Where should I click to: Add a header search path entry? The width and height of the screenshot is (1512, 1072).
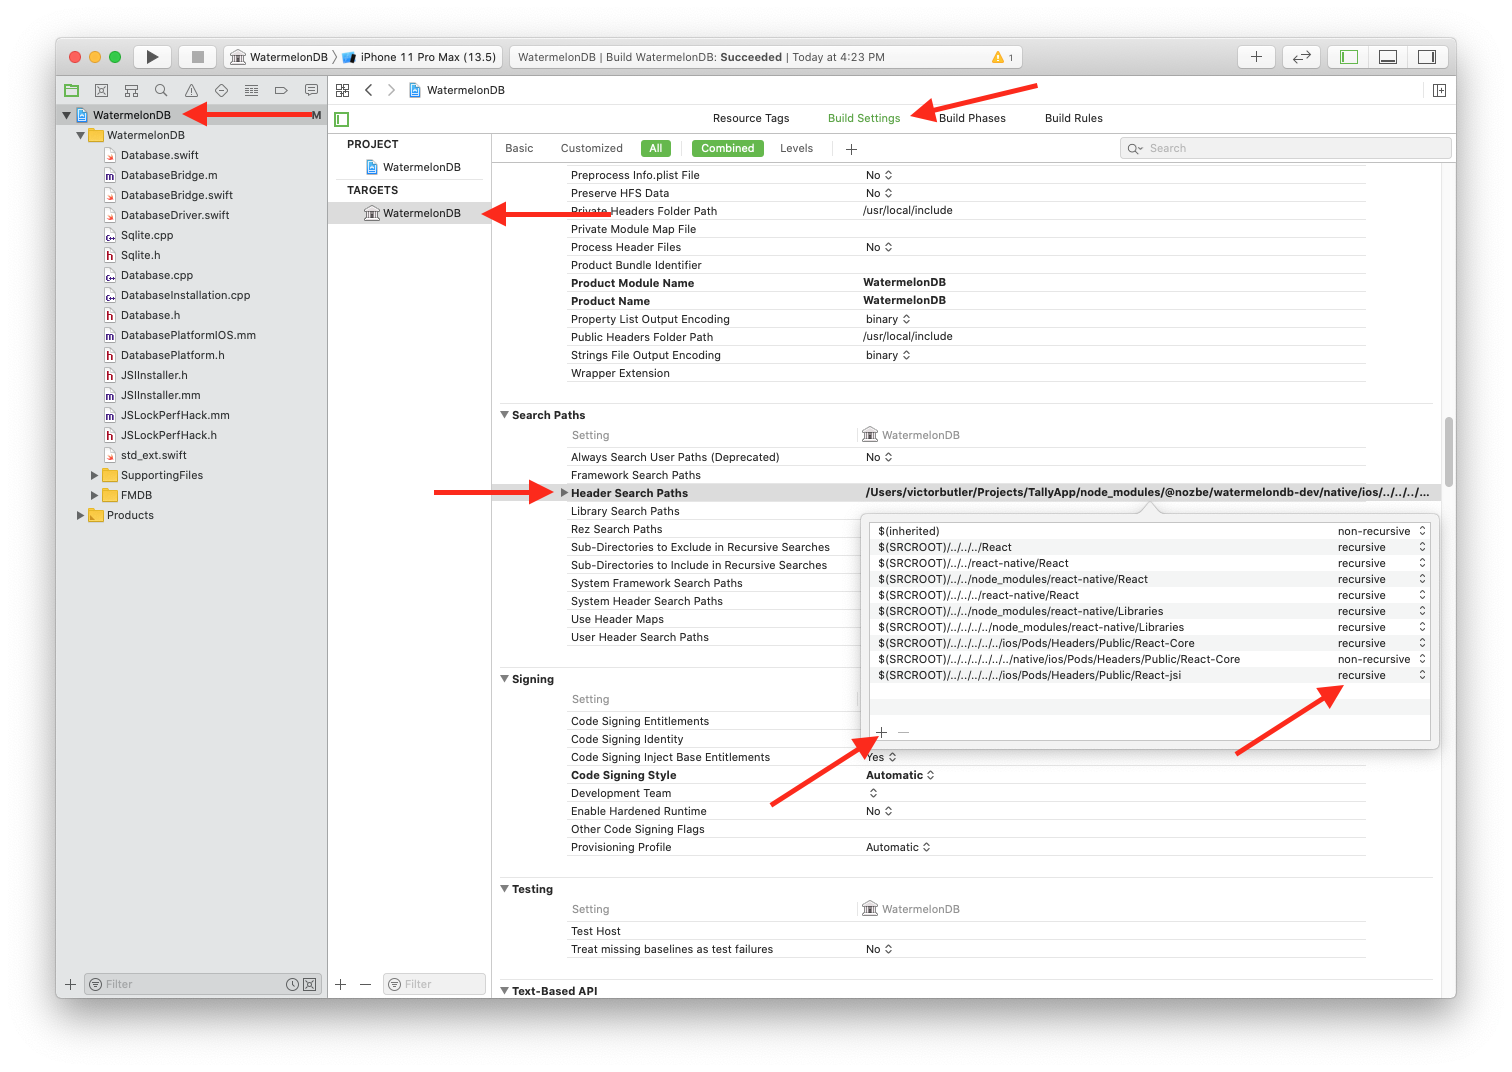click(881, 732)
